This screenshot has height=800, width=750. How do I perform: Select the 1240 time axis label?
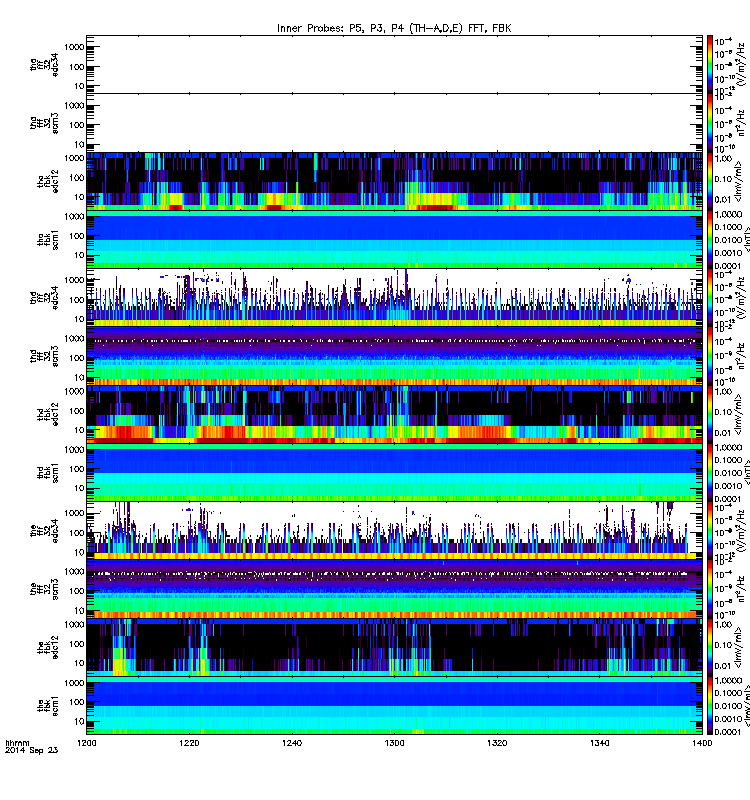pos(292,743)
